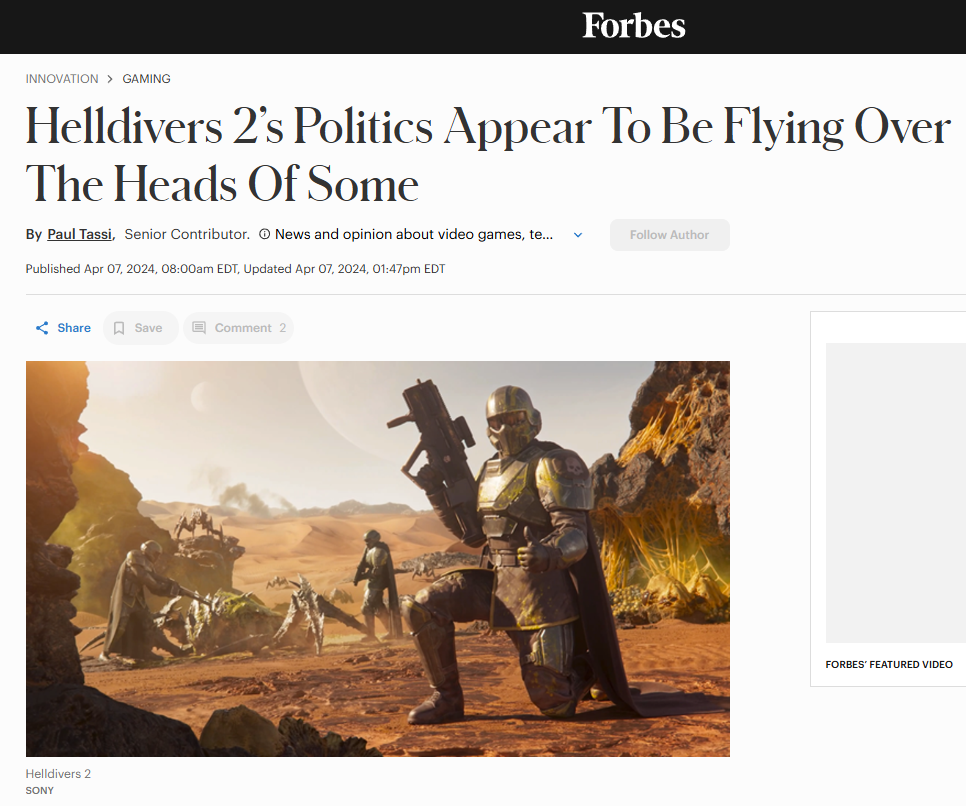Click the Forbes' Featured Video label
This screenshot has height=806, width=966.
point(889,664)
